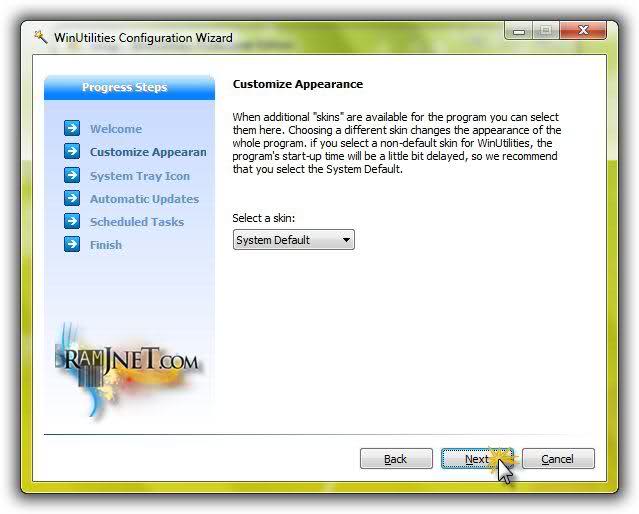Click the arrow icon beside Welcome
The width and height of the screenshot is (639, 514).
(x=71, y=129)
